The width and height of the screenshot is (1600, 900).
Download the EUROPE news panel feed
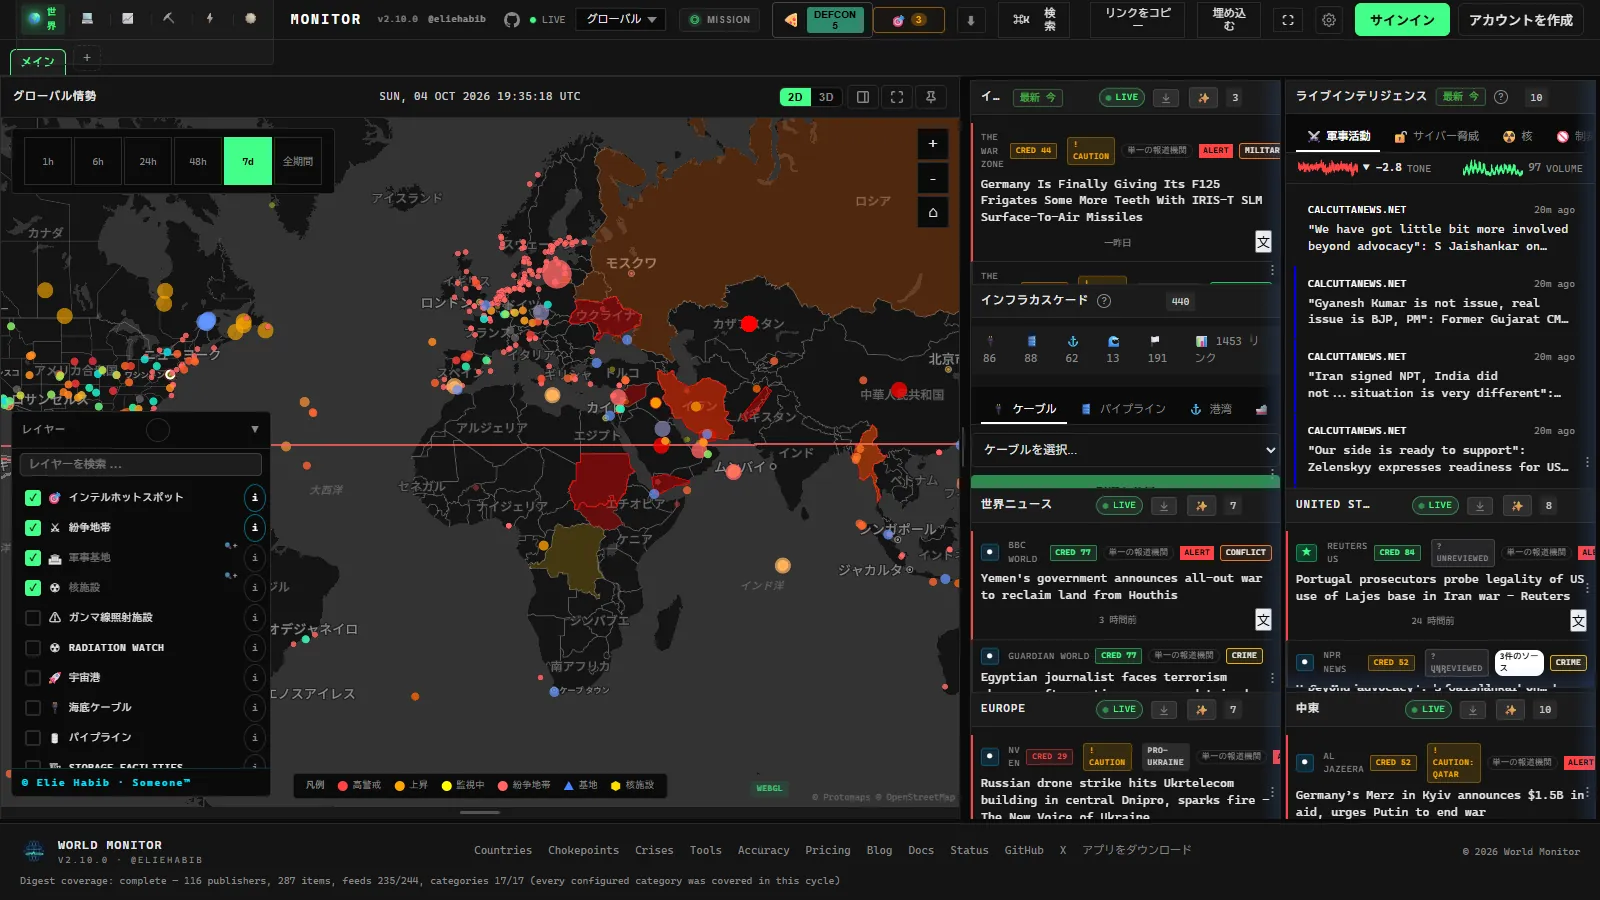[1163, 710]
